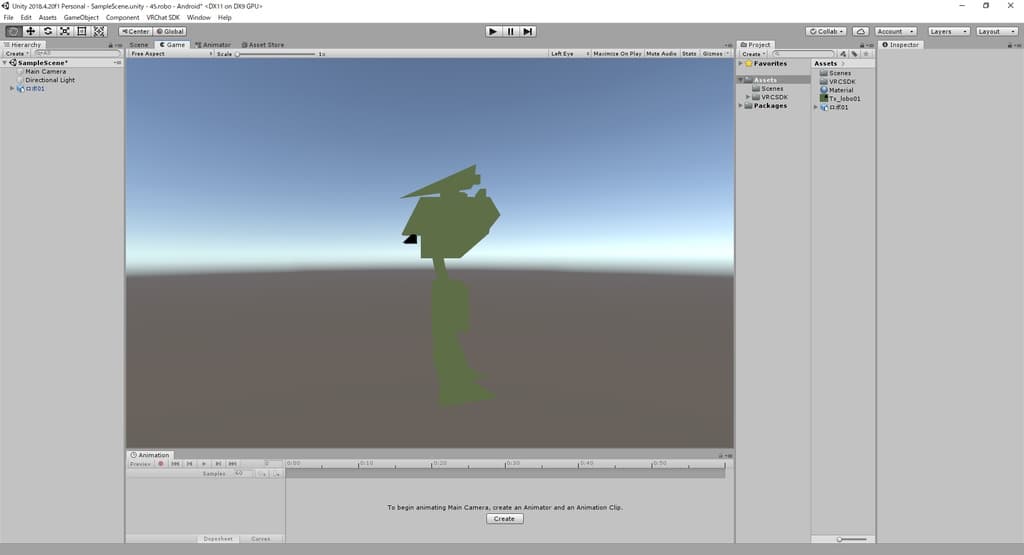The height and width of the screenshot is (555, 1024).
Task: Switch to the Asset Store tab
Action: pos(263,45)
